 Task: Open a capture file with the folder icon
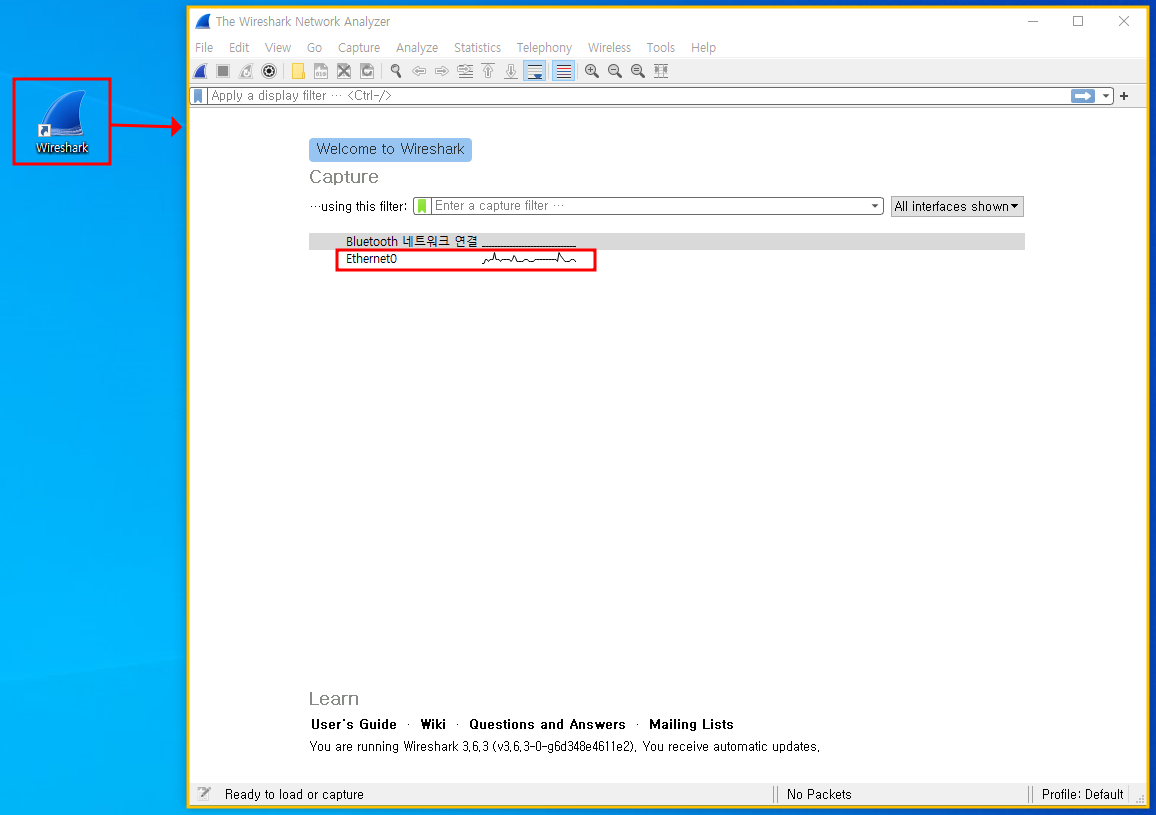(298, 72)
